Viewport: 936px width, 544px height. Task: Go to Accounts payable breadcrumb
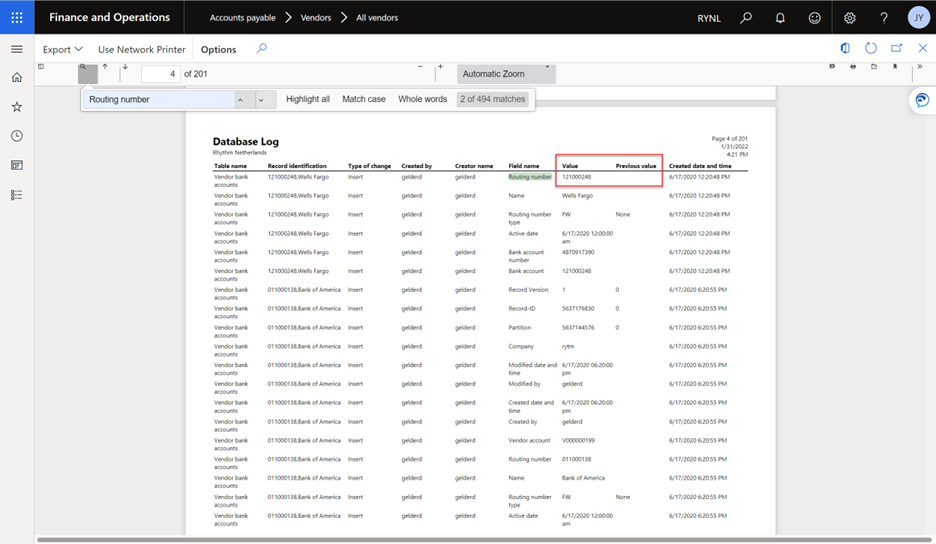click(242, 18)
